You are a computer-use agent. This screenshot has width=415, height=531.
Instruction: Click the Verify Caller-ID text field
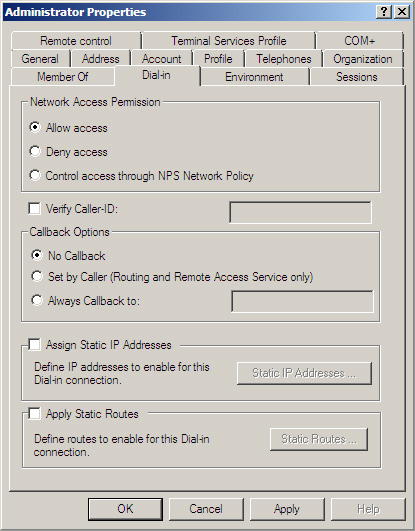pos(300,213)
